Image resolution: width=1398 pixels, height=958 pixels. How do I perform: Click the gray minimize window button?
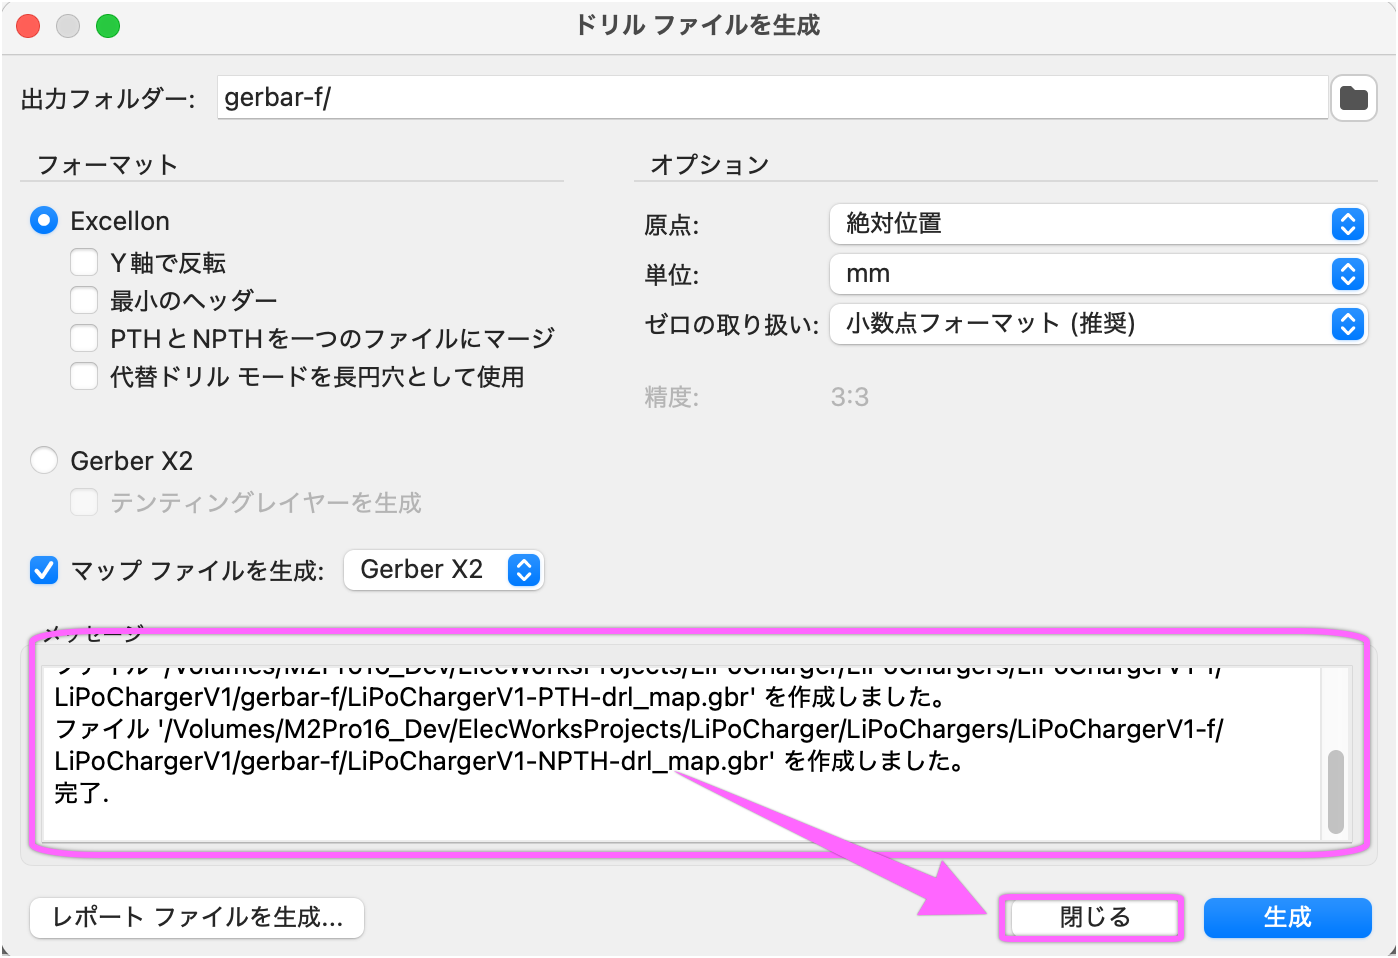(x=68, y=26)
